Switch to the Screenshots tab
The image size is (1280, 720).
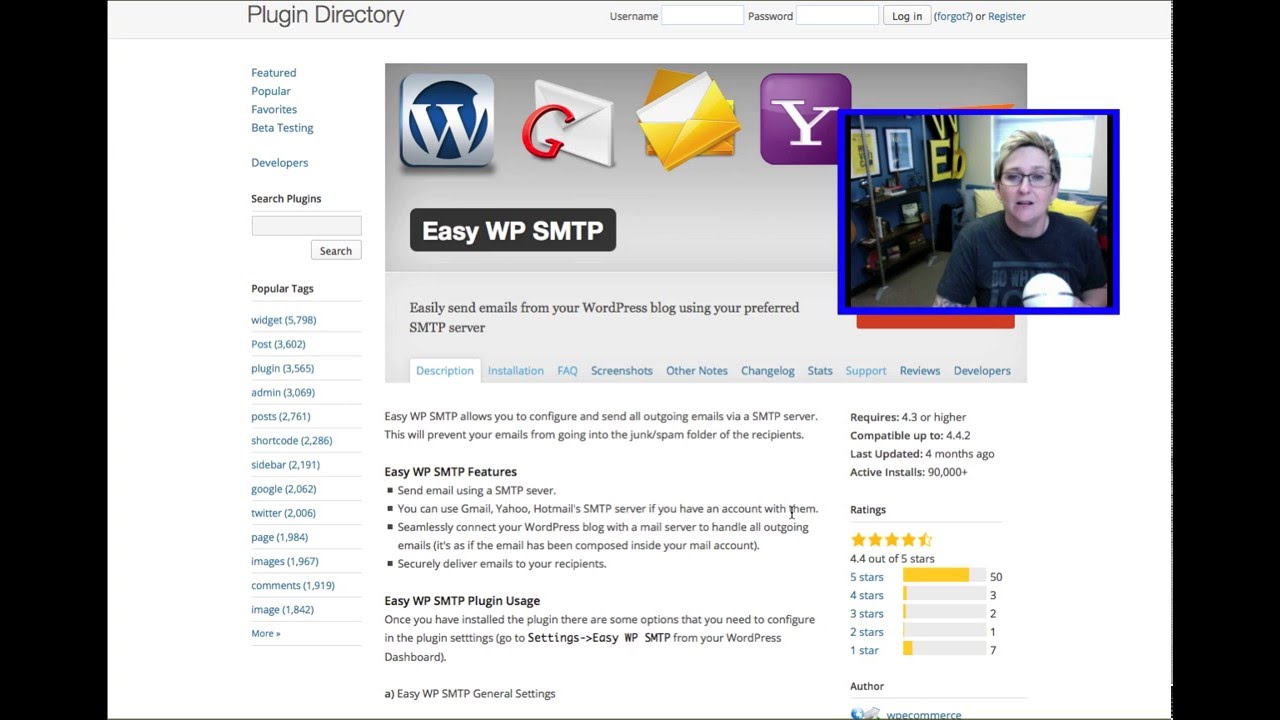tap(622, 370)
